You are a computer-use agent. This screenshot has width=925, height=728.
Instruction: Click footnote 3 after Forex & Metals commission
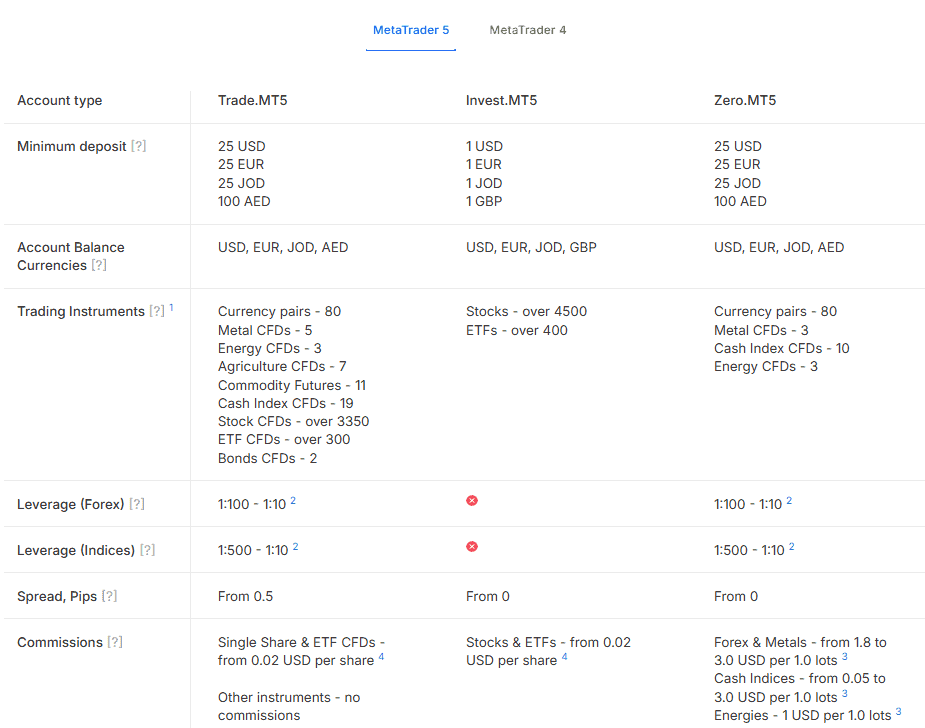click(843, 655)
